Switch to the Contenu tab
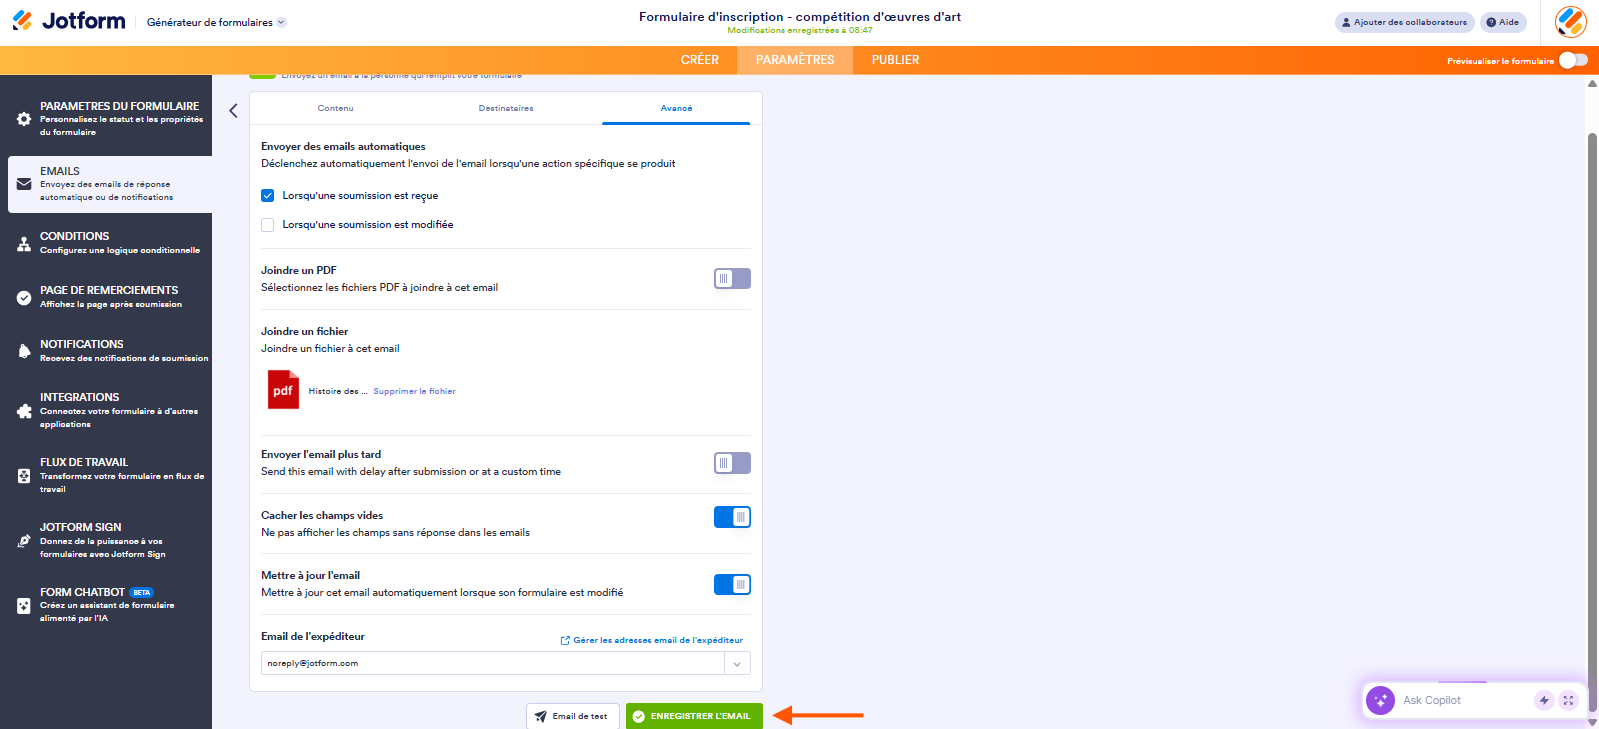Screen dimensions: 1599x729 (336, 108)
